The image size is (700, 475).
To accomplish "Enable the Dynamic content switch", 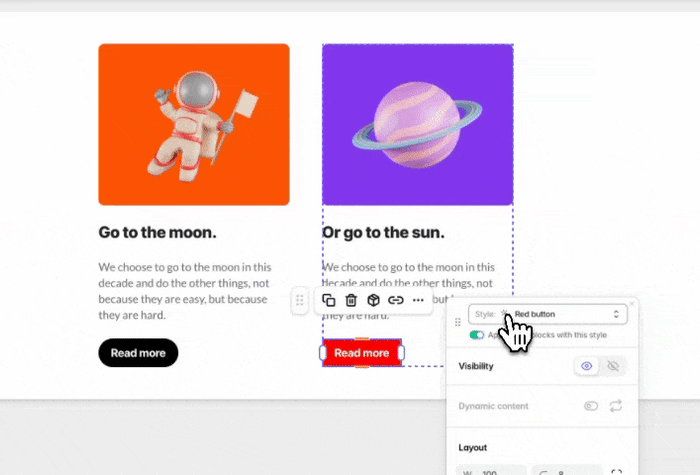I will click(591, 406).
